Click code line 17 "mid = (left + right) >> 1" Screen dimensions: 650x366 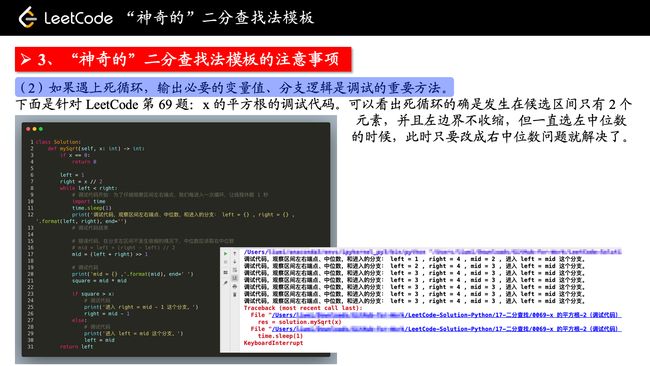point(109,254)
